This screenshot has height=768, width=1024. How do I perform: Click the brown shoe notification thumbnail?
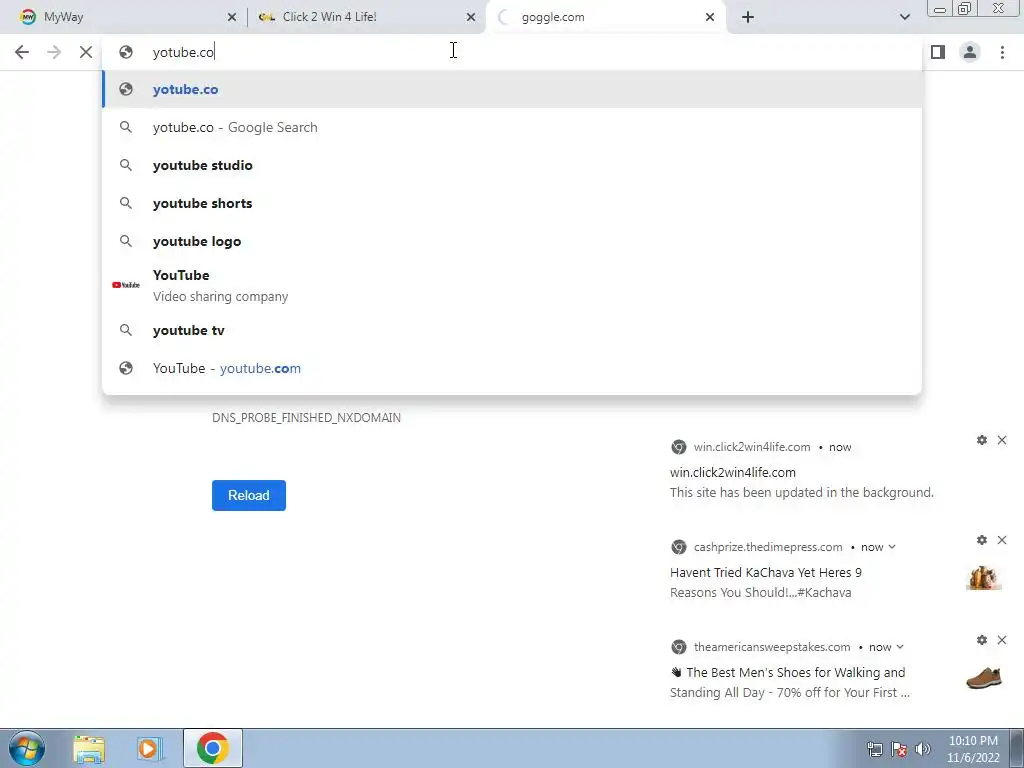[x=984, y=678]
